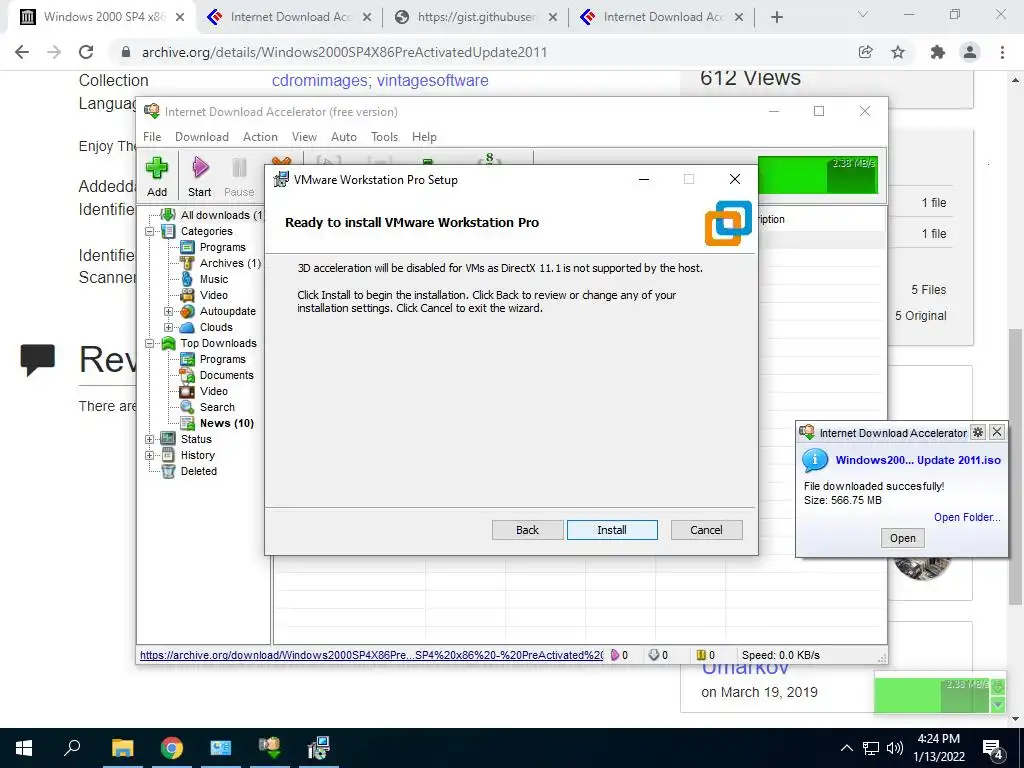The height and width of the screenshot is (768, 1024).
Task: Switch to second Internet Download Accelerator tab
Action: click(663, 17)
